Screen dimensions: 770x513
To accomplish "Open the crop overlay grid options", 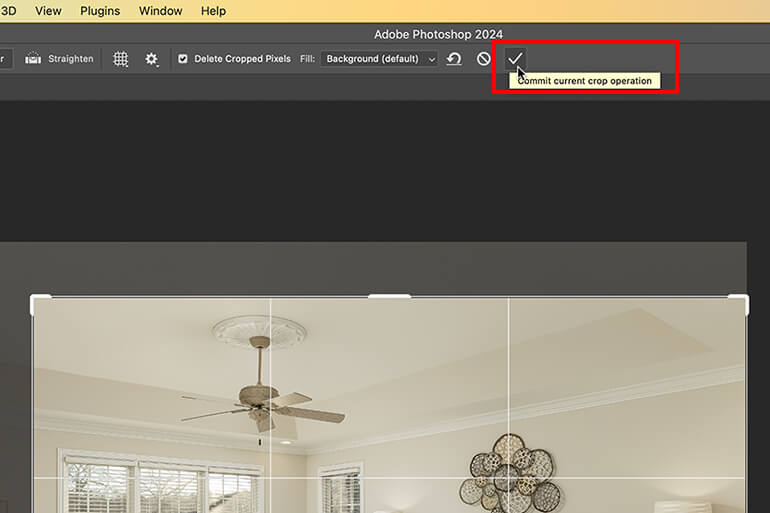I will point(120,59).
